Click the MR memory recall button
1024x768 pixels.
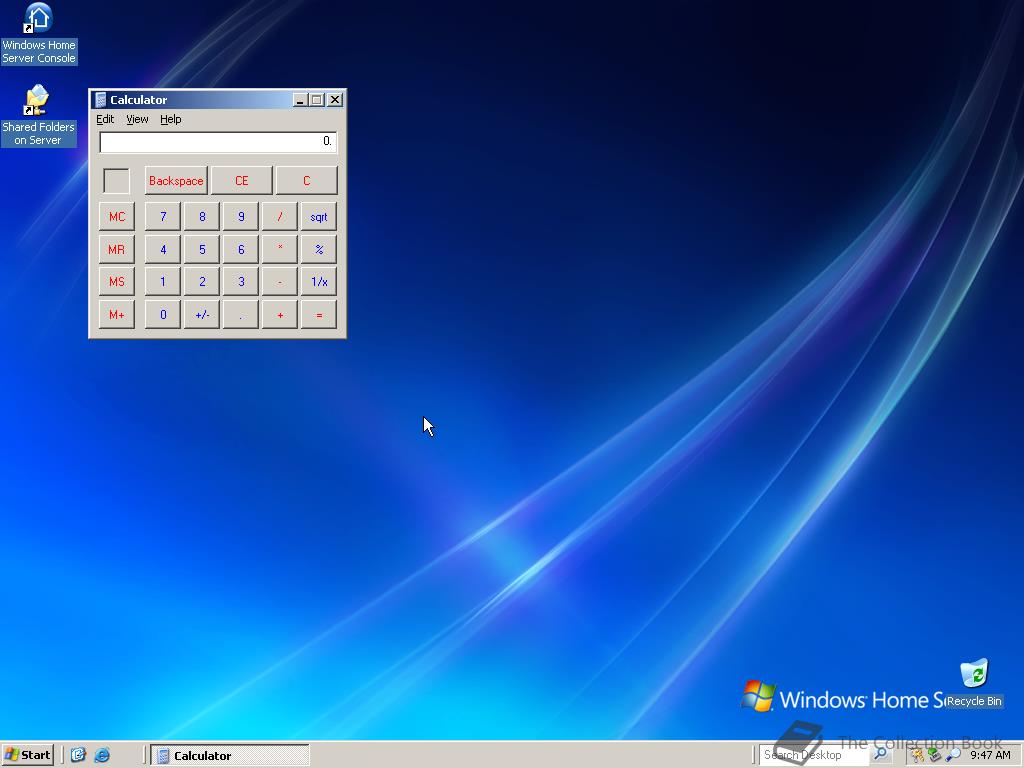tap(117, 249)
